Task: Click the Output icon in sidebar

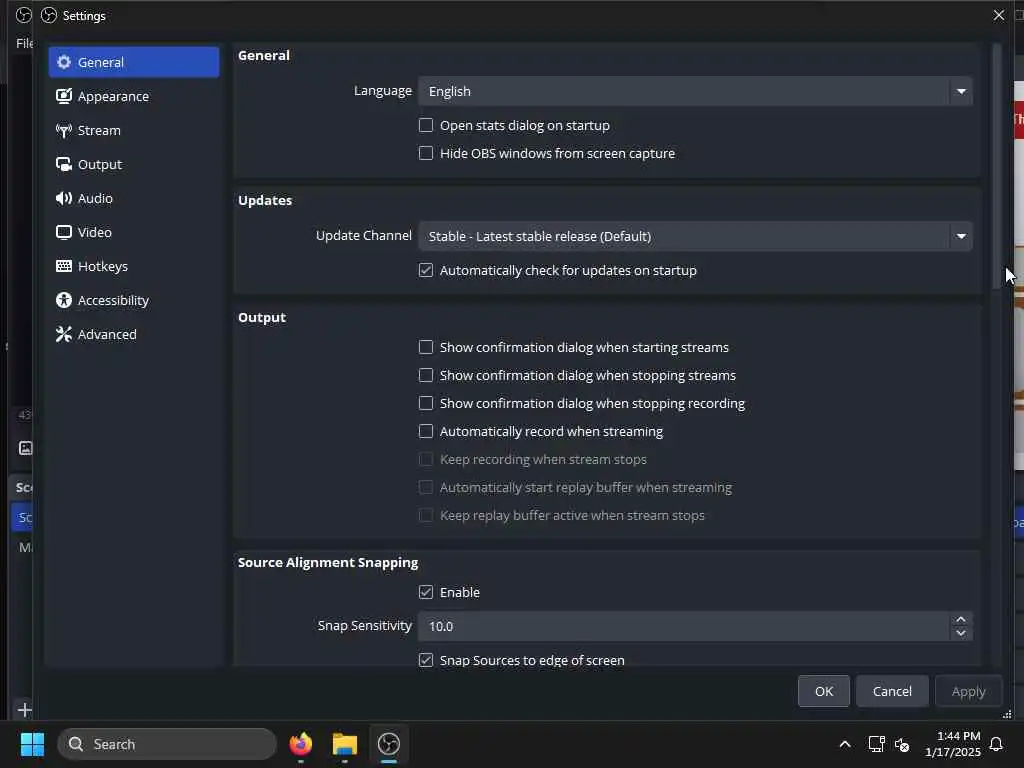Action: pyautogui.click(x=63, y=164)
